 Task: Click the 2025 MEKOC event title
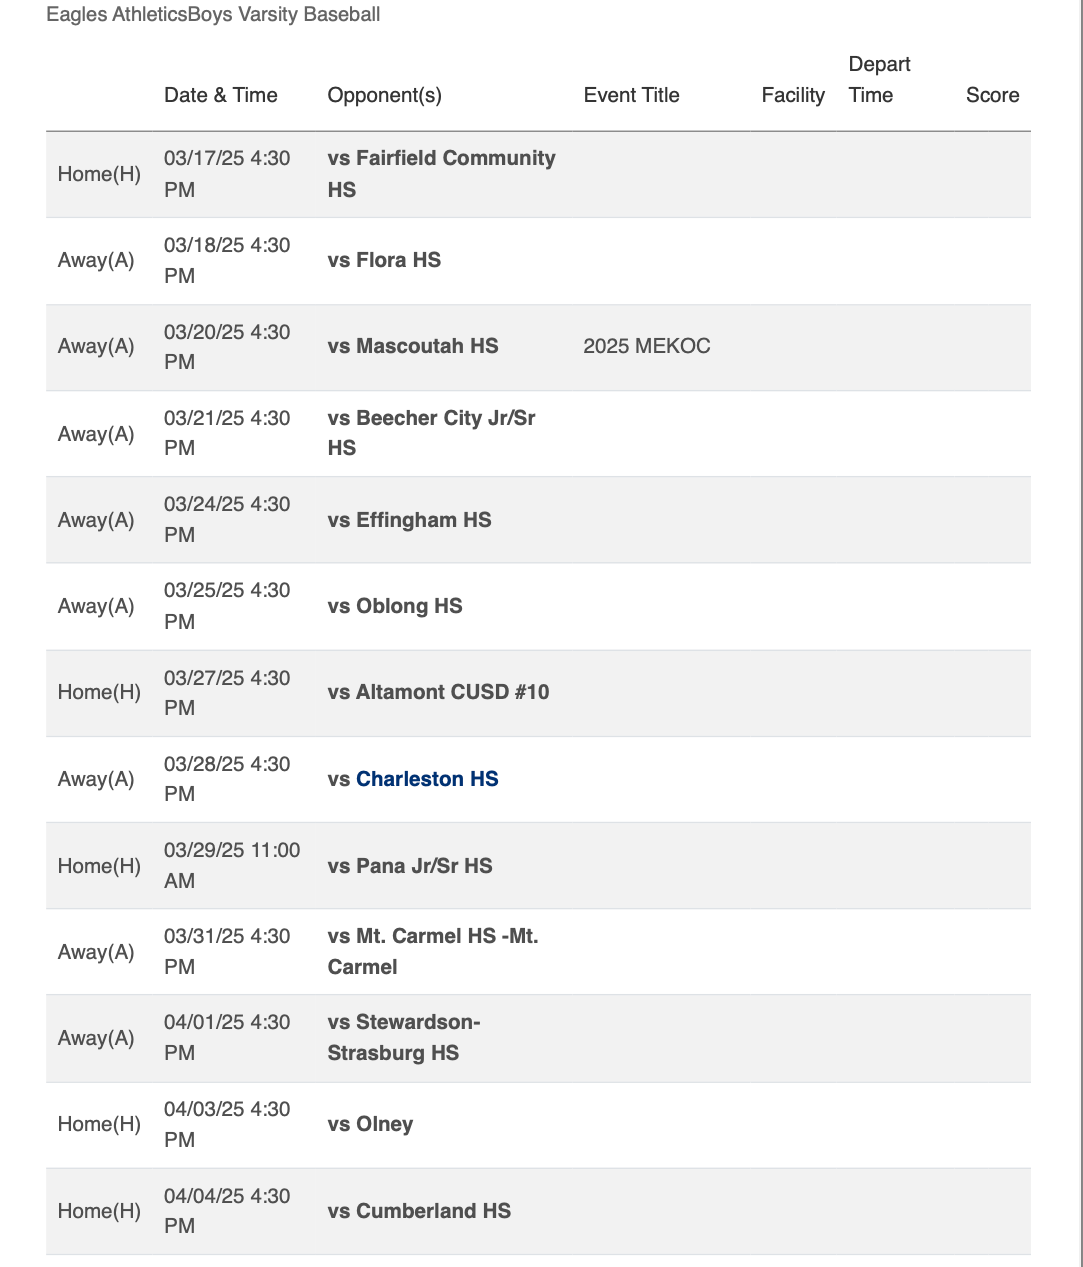tap(647, 346)
